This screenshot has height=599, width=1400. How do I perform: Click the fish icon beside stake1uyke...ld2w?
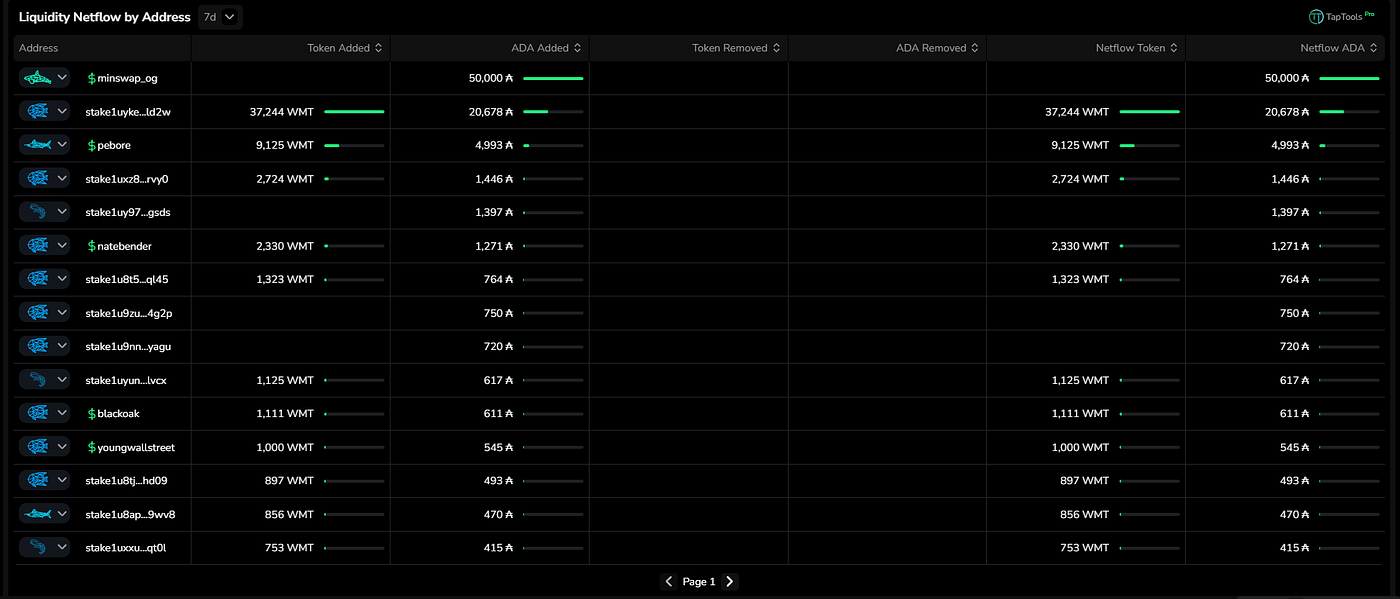click(x=37, y=111)
